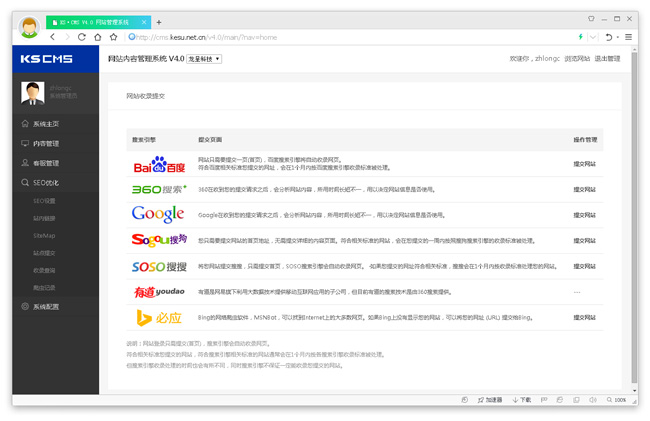Open 下载 downloads in the status bar
This screenshot has width=650, height=421.
(x=522, y=400)
